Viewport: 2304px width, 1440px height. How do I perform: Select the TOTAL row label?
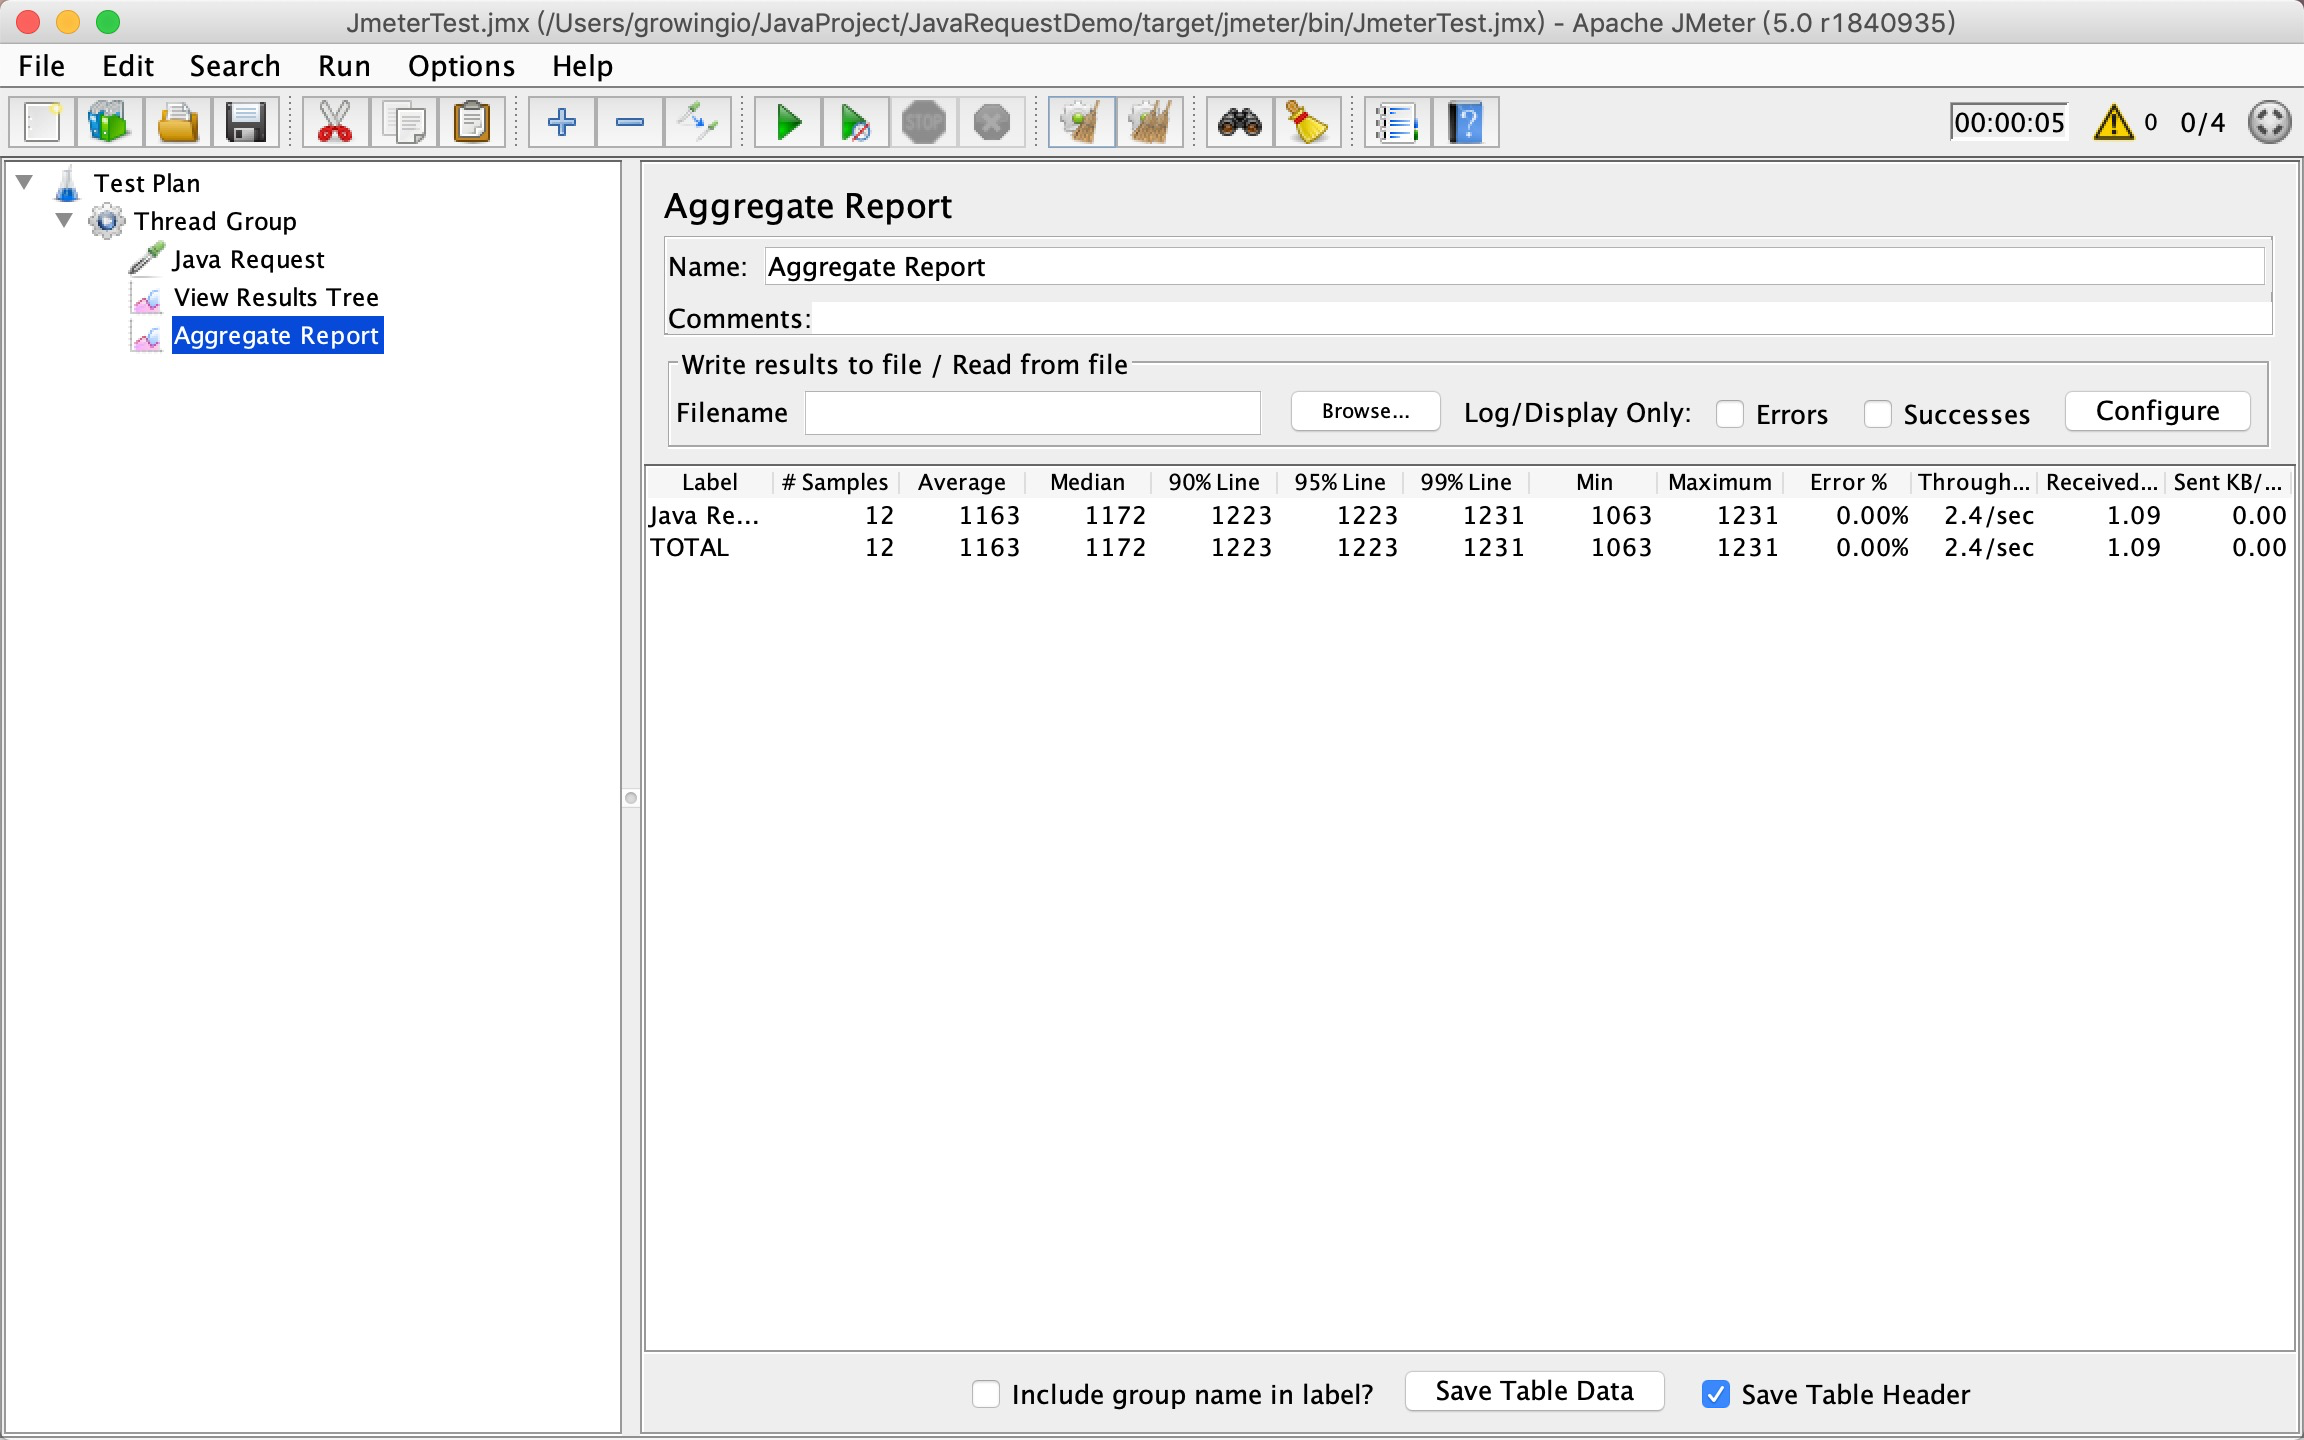click(x=689, y=548)
